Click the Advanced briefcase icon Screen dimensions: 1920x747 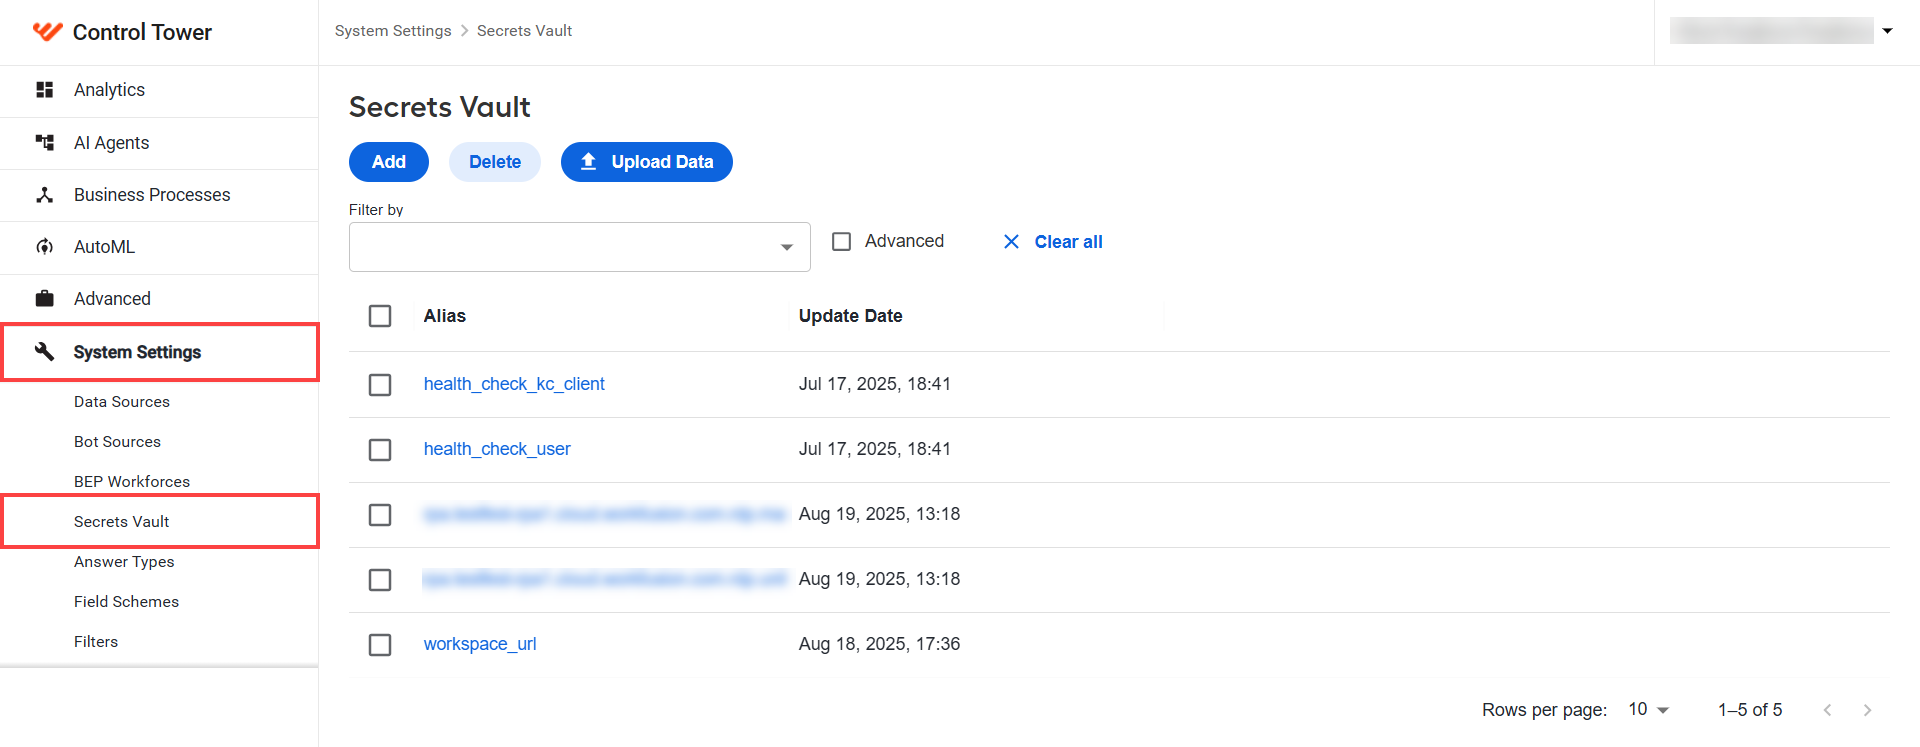tap(44, 299)
